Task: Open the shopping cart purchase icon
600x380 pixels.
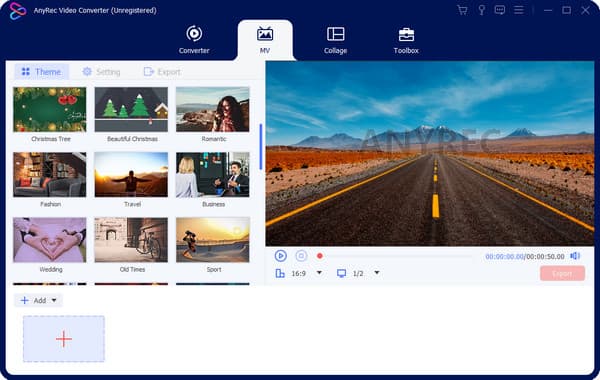Action: pos(462,10)
